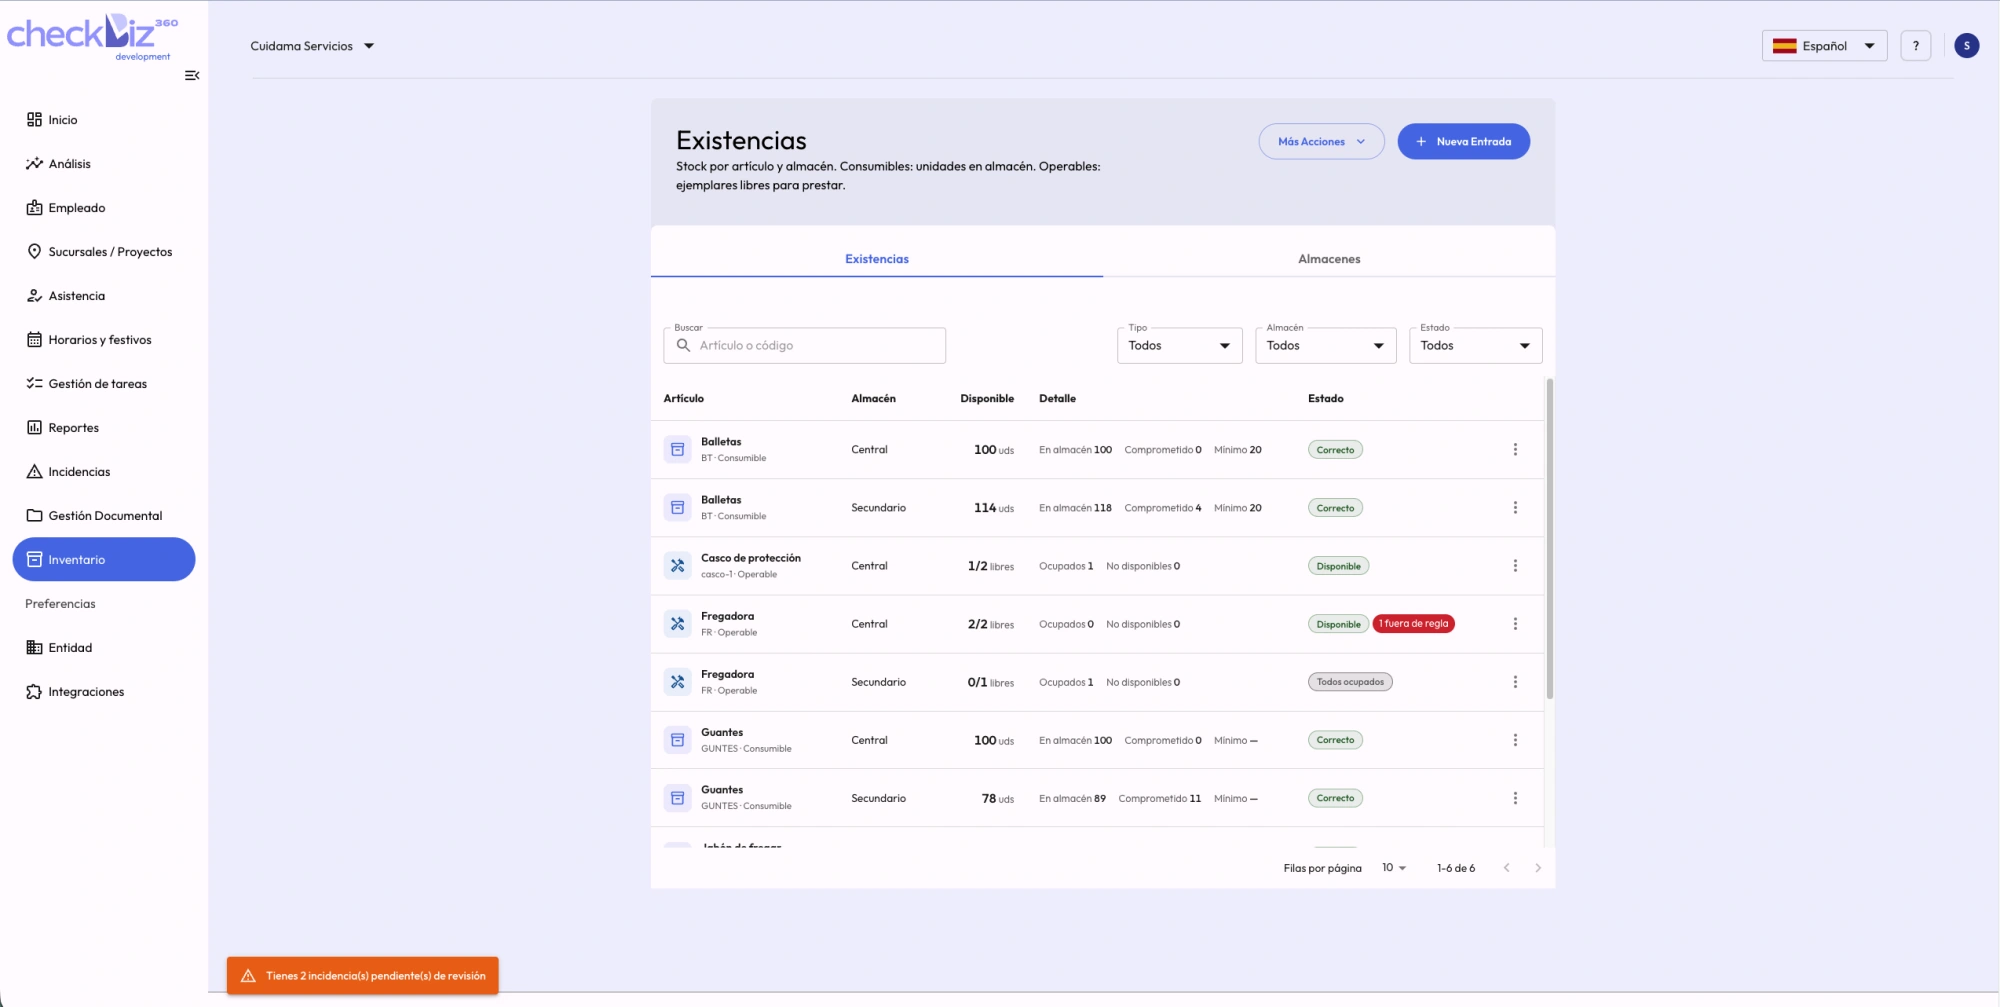Open options menu for Casco de protección row
Screen dimensions: 2000x1007
[x=1515, y=566]
